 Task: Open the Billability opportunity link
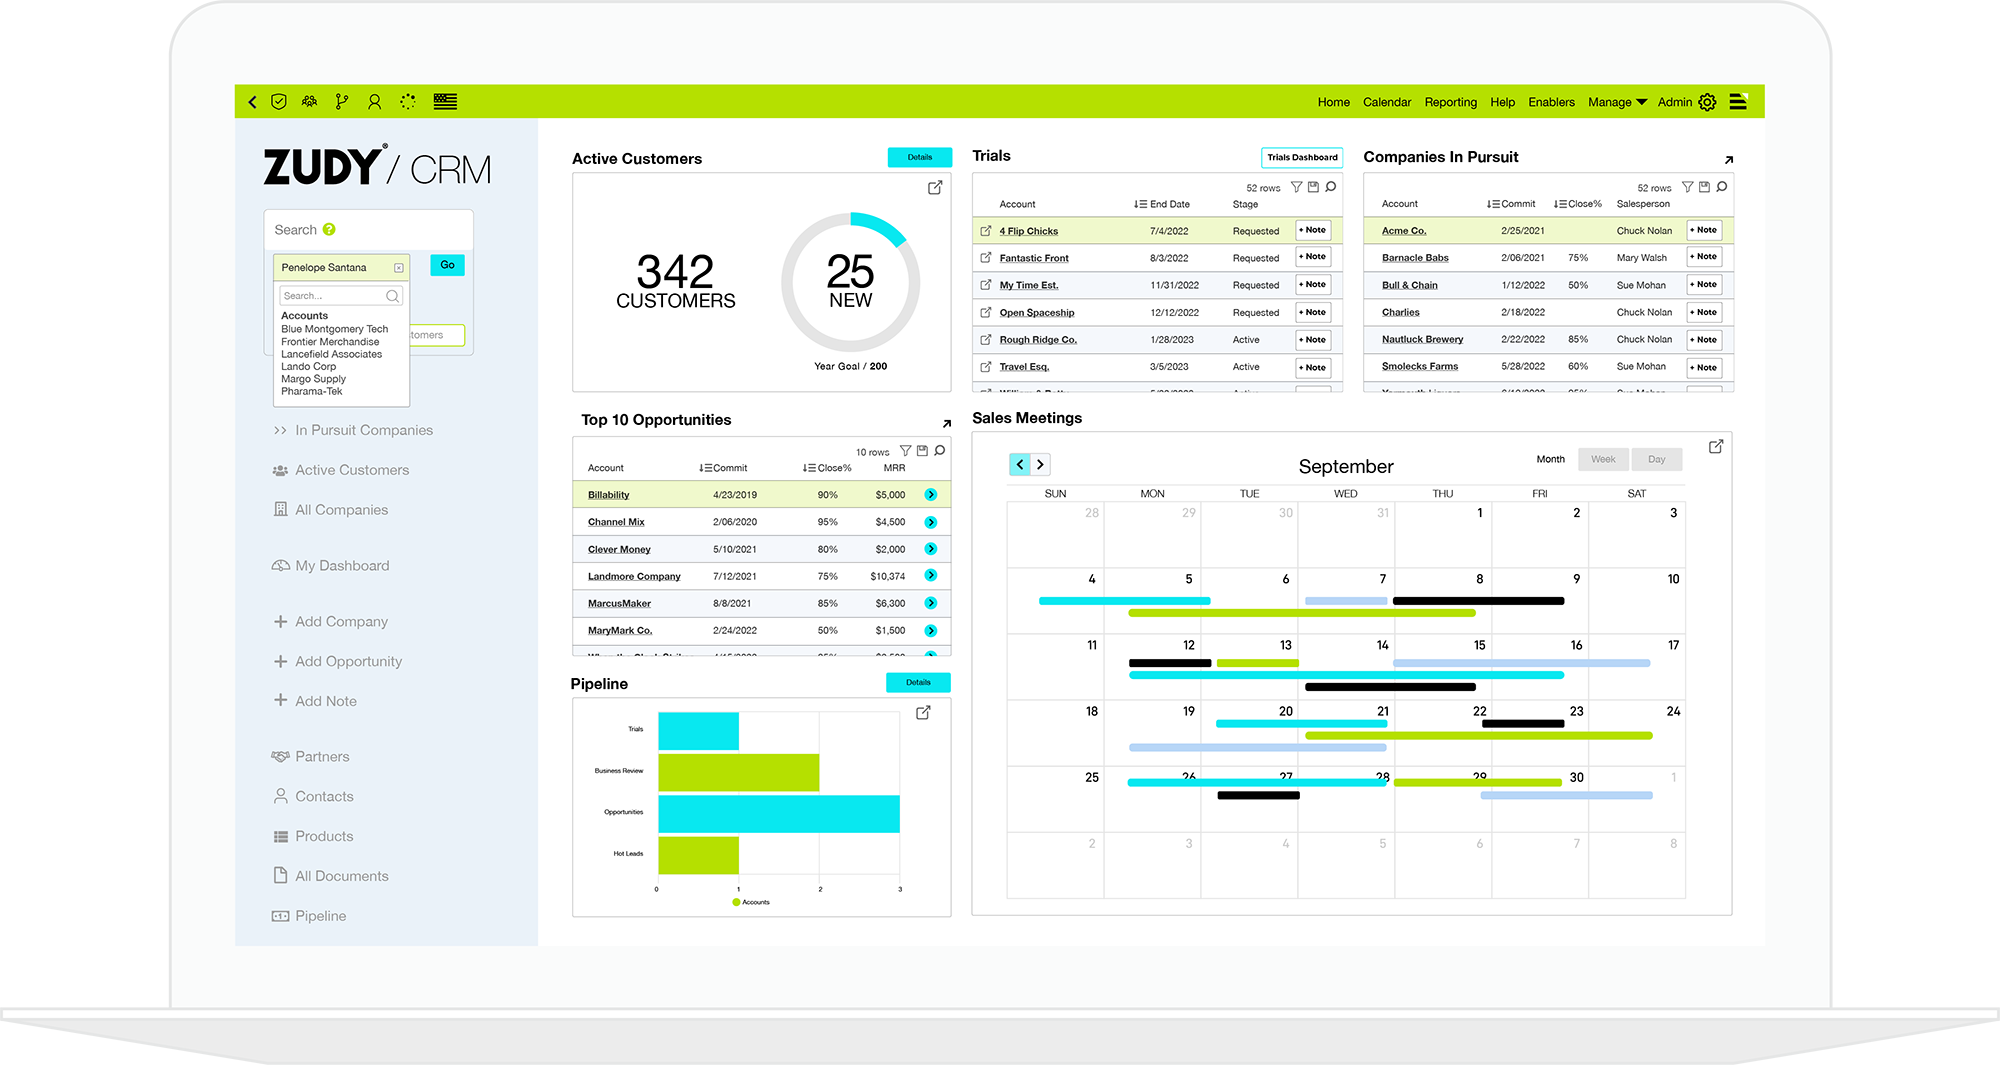tap(608, 495)
